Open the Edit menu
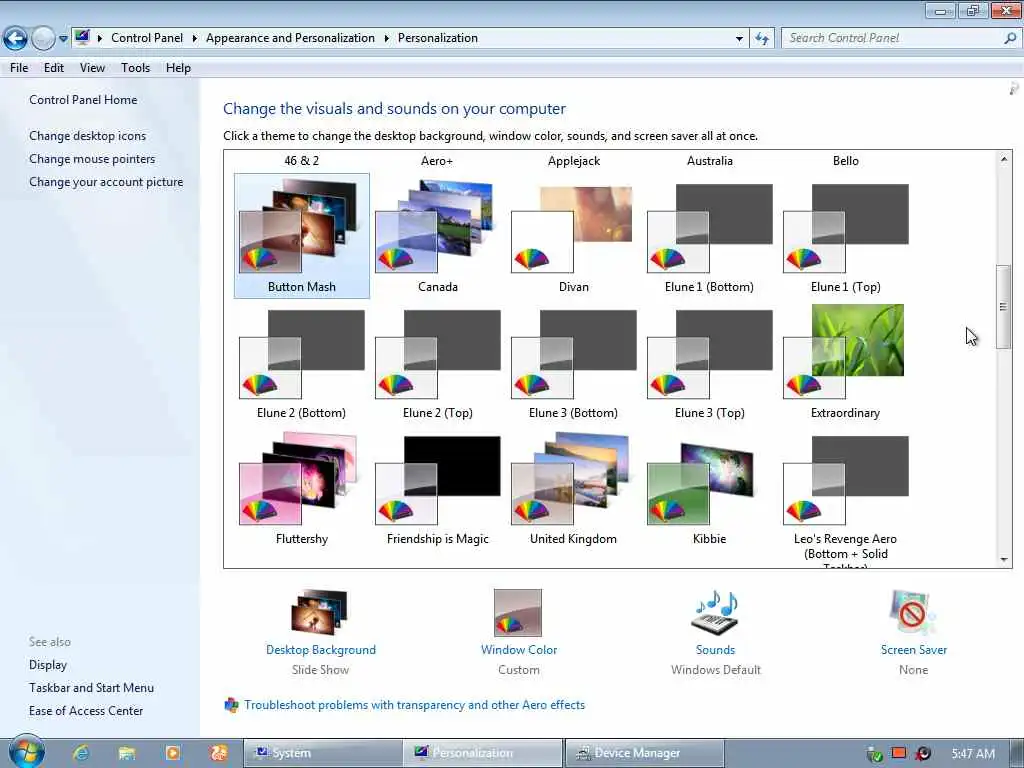Image resolution: width=1024 pixels, height=768 pixels. [x=54, y=68]
